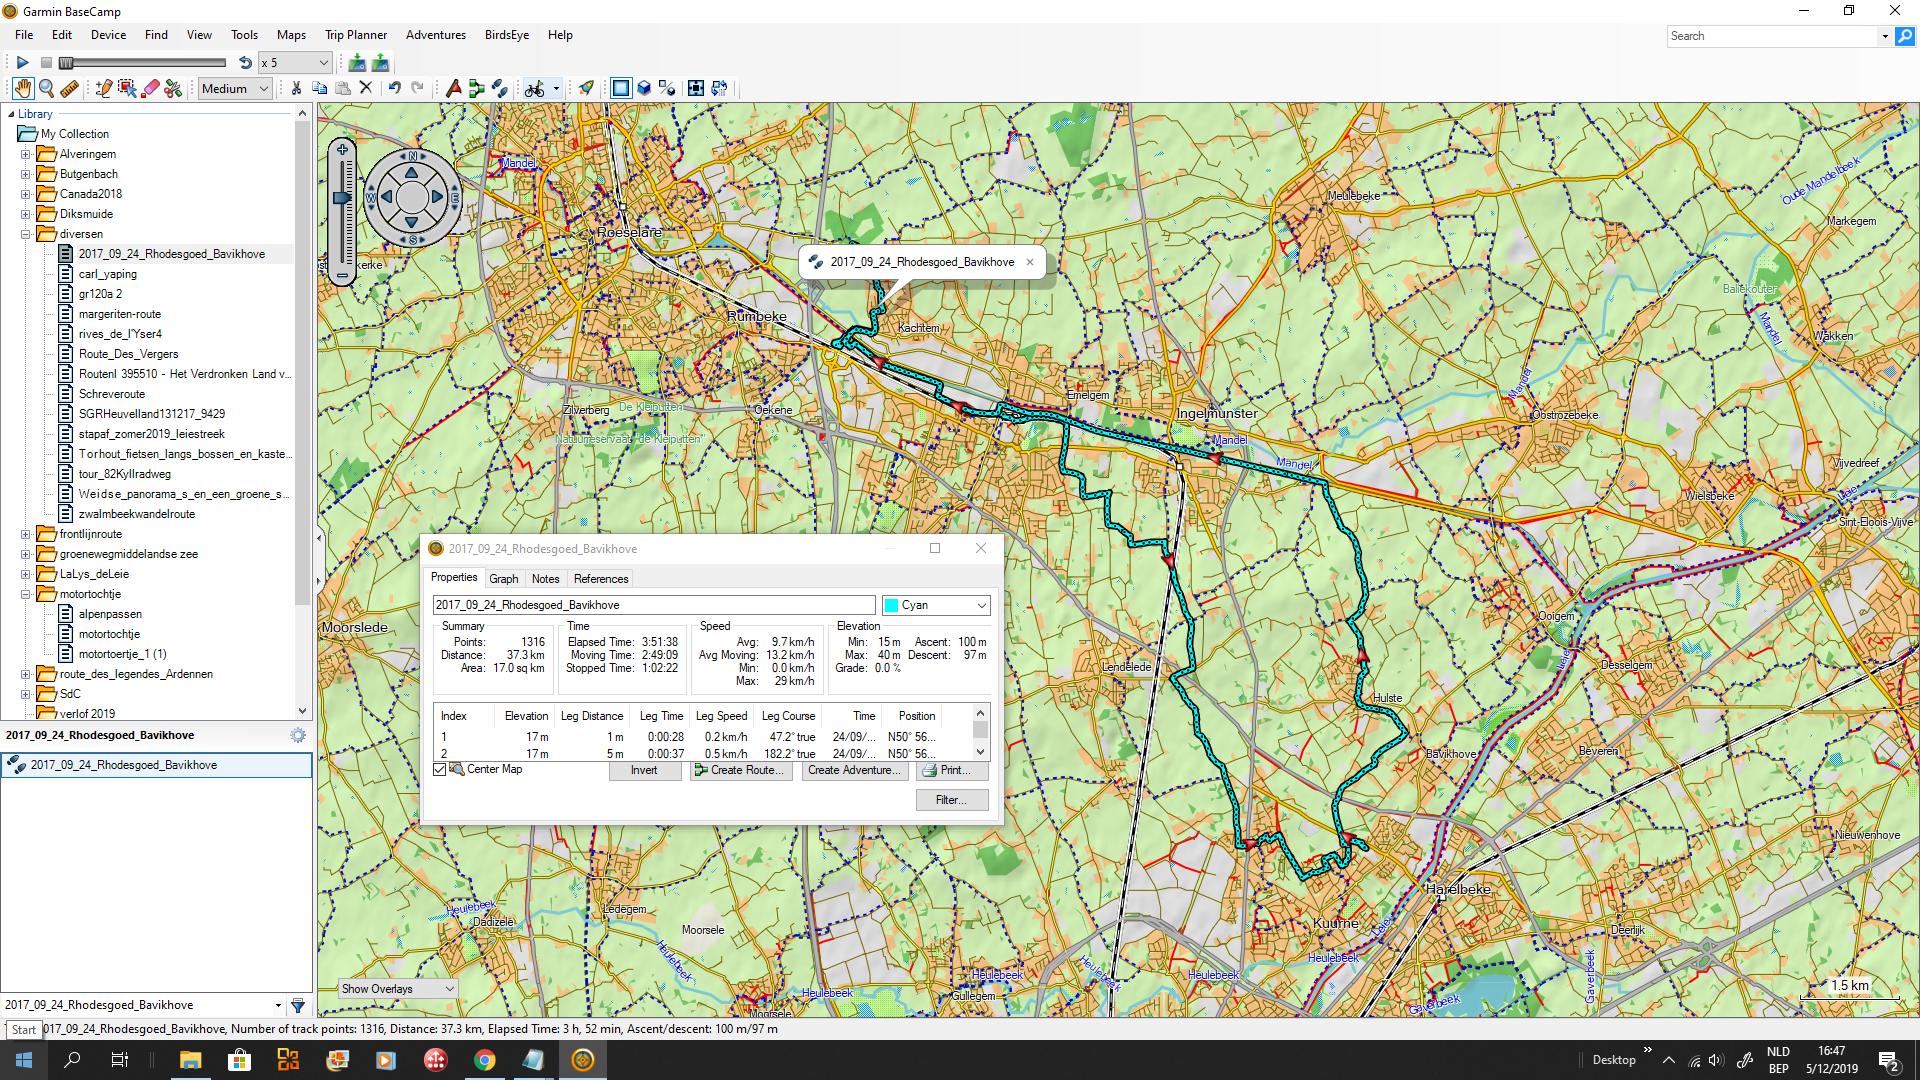This screenshot has height=1080, width=1920.
Task: Click the rewind playback arrow icon
Action: [x=245, y=63]
